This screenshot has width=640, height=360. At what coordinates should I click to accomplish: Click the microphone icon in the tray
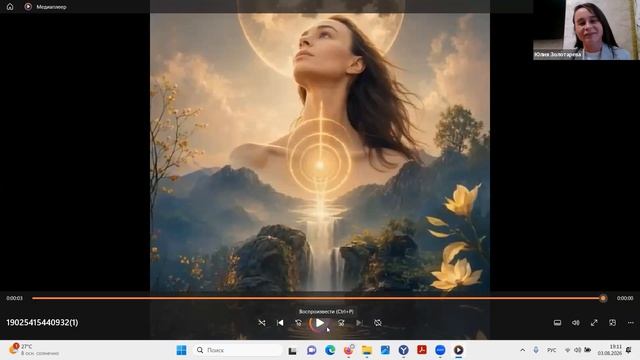pos(536,350)
